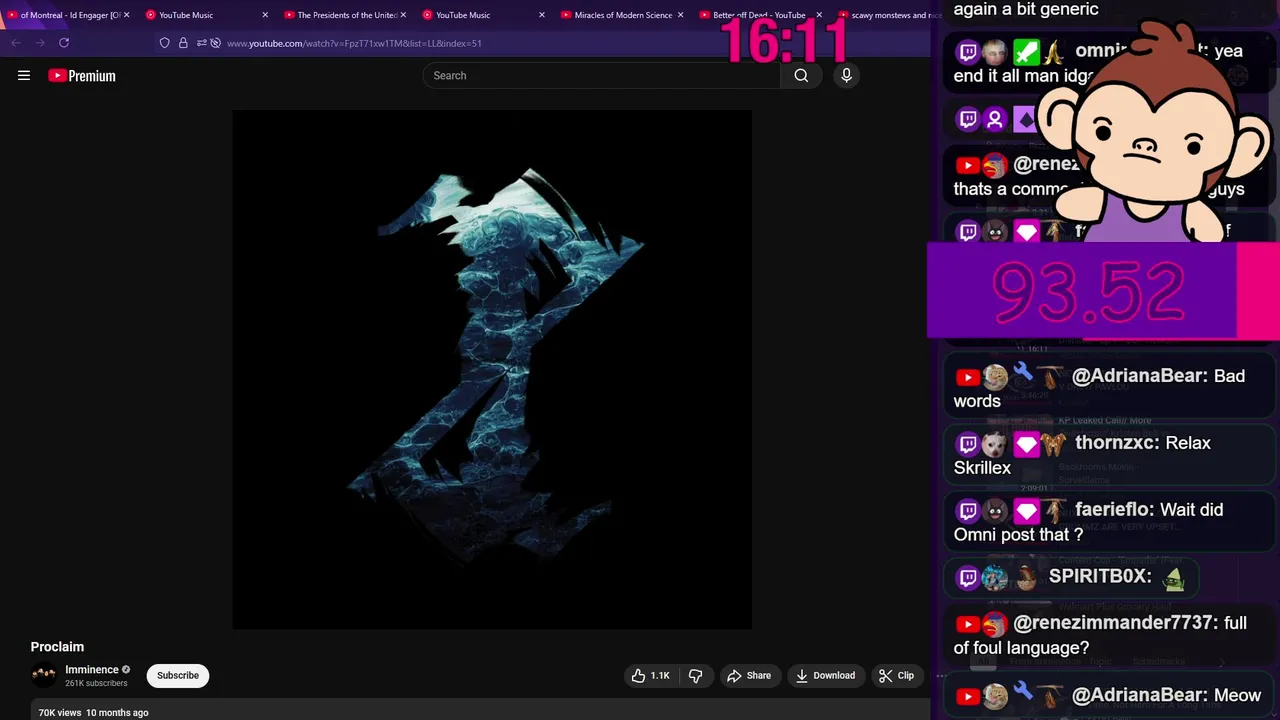Click the YouTube icon beside '@AdrianaBear: Meow'
1280x720 pixels.
coord(968,696)
